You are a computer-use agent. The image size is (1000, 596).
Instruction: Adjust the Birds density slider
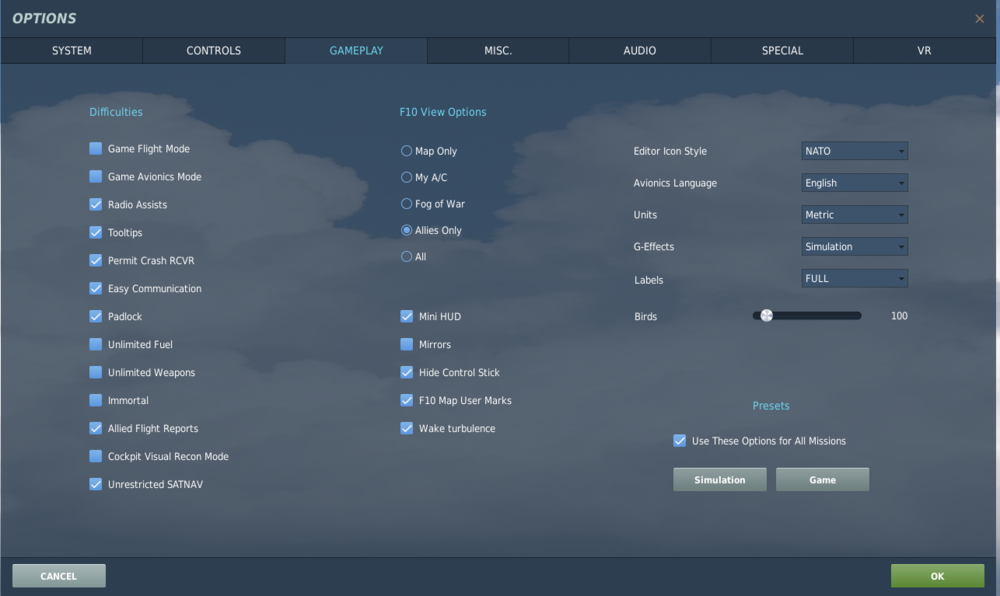tap(766, 315)
